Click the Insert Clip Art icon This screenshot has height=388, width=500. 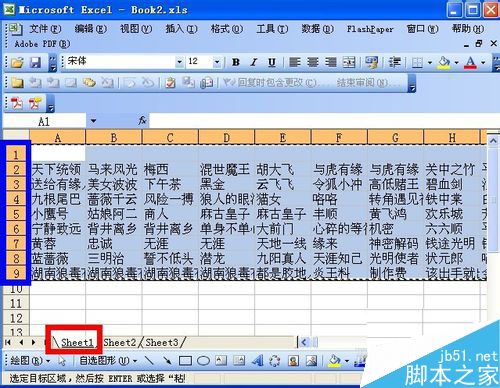tap(293, 360)
